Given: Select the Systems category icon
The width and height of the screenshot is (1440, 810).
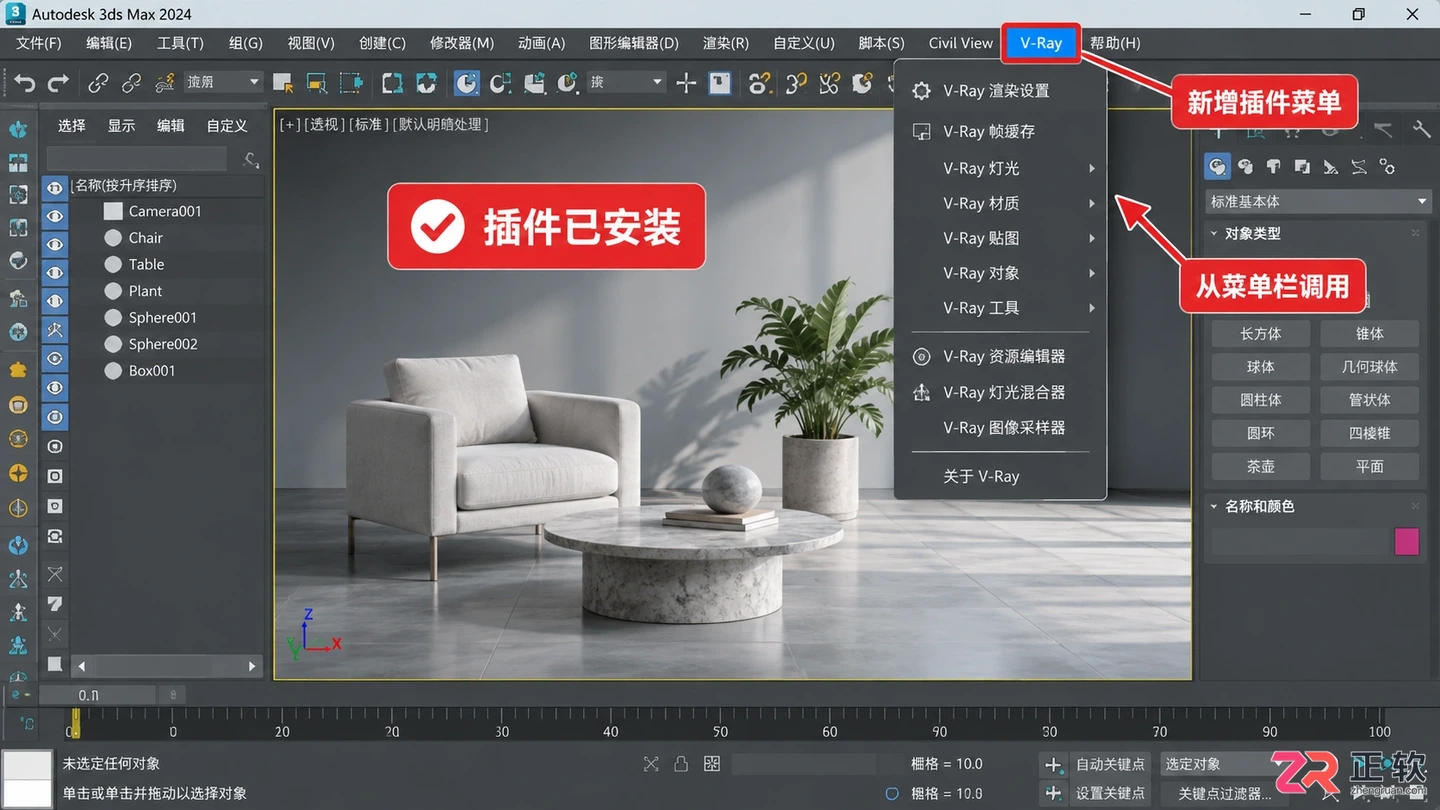Looking at the screenshot, I should pyautogui.click(x=1387, y=166).
